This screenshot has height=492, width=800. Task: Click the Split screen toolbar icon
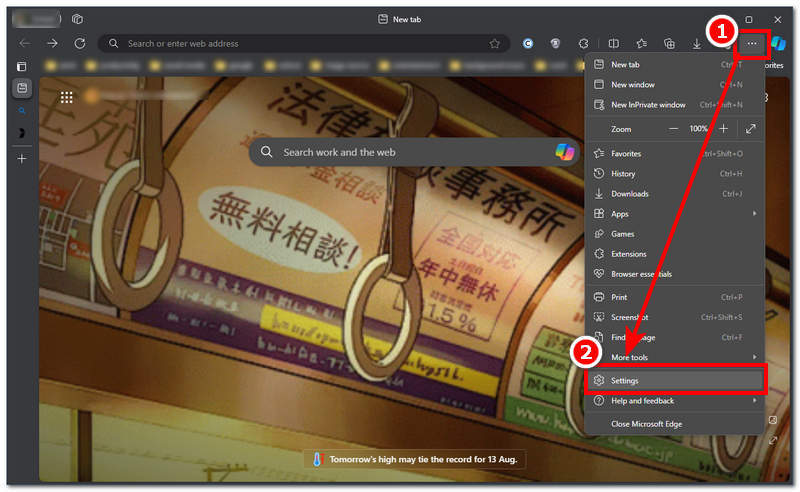pyautogui.click(x=614, y=43)
